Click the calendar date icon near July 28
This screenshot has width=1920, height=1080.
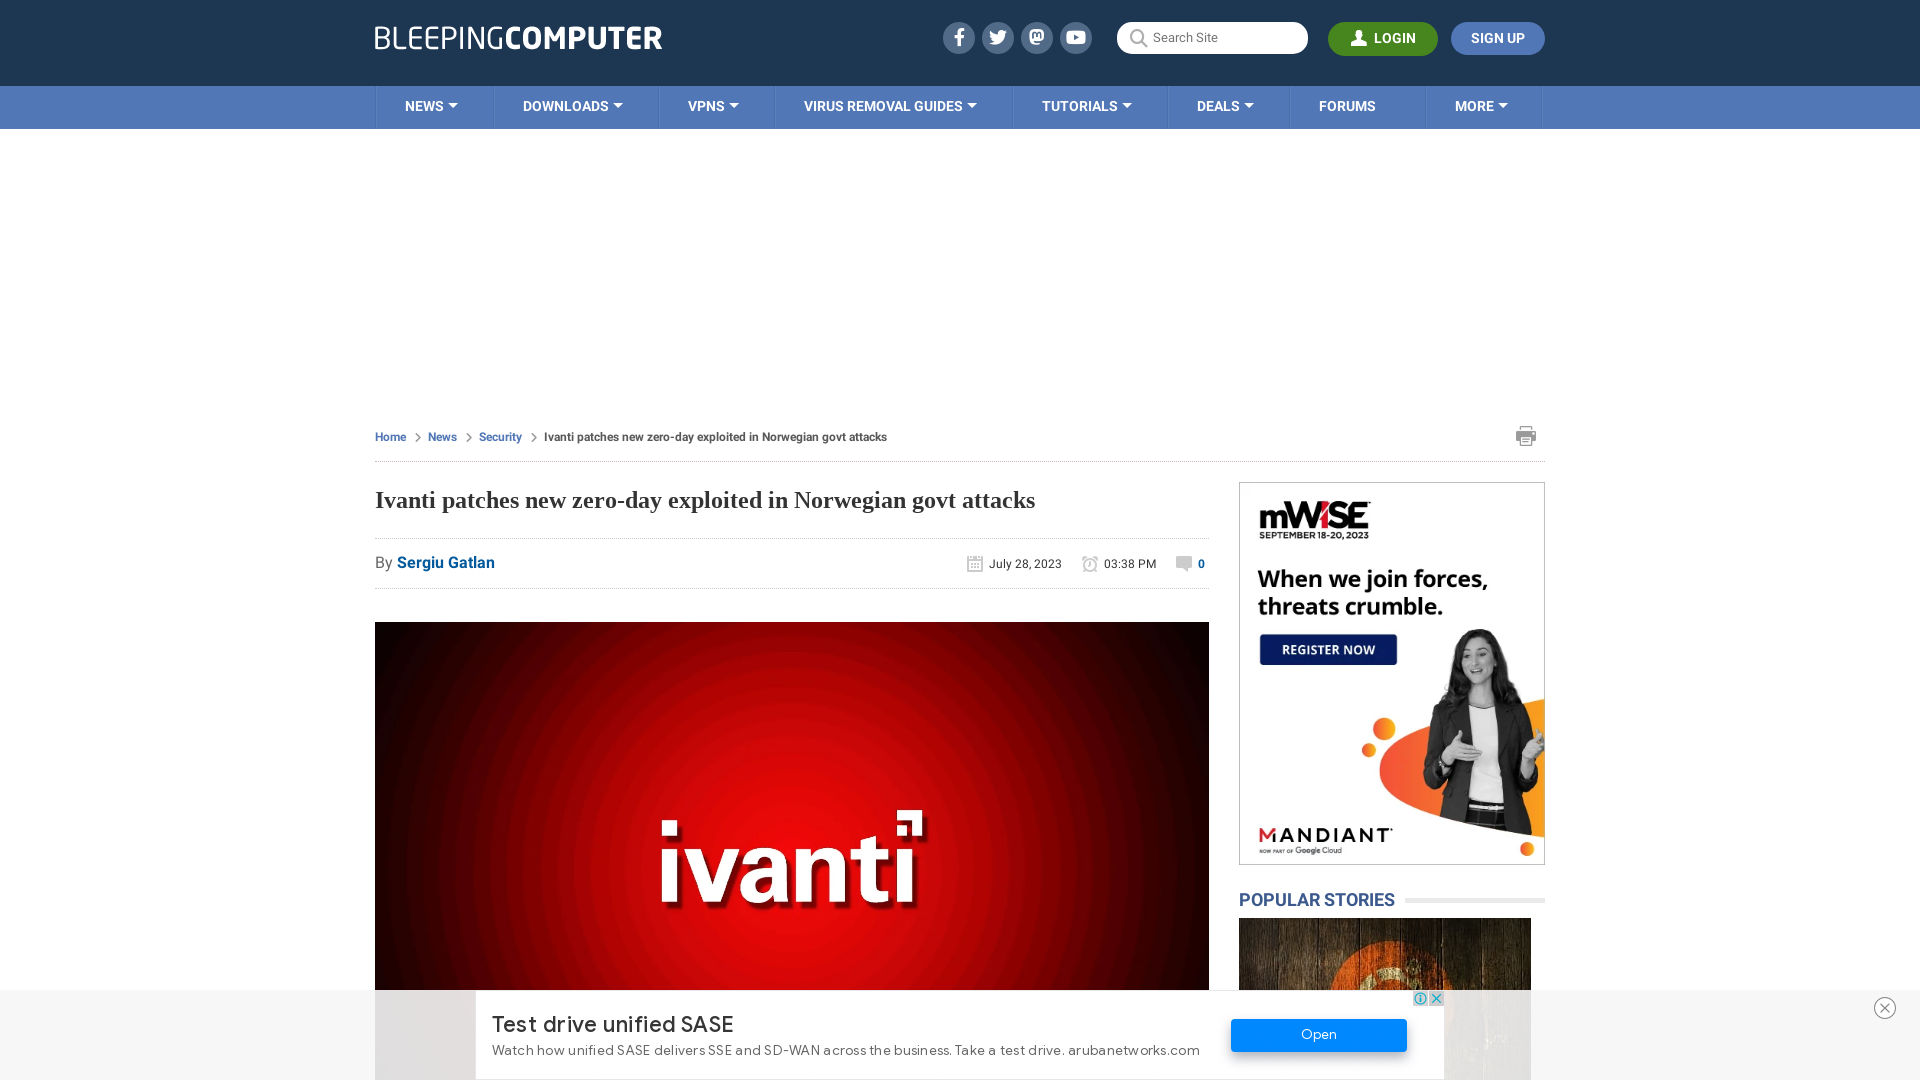(x=976, y=563)
